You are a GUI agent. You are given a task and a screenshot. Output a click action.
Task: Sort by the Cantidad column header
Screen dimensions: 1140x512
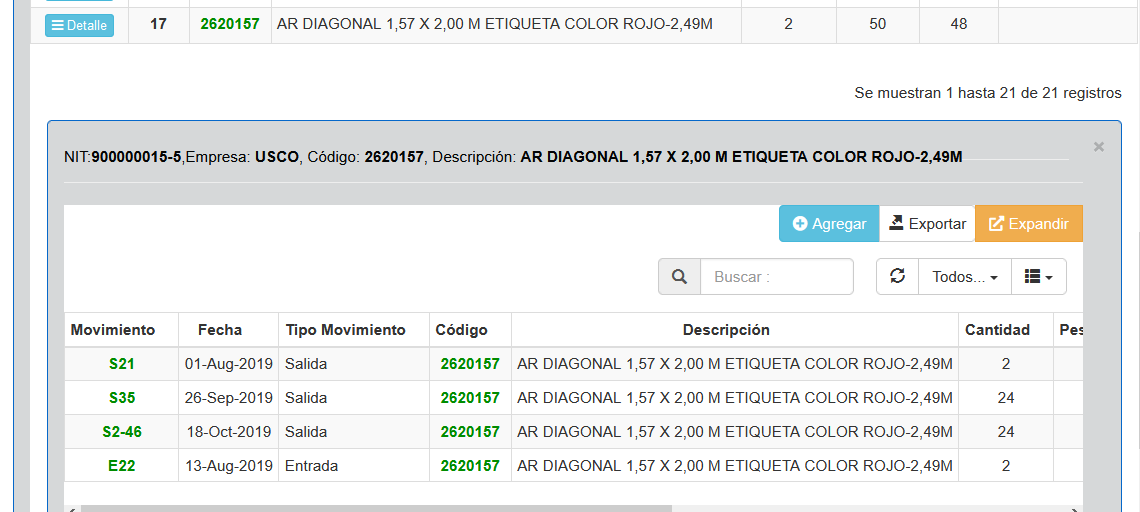click(996, 330)
